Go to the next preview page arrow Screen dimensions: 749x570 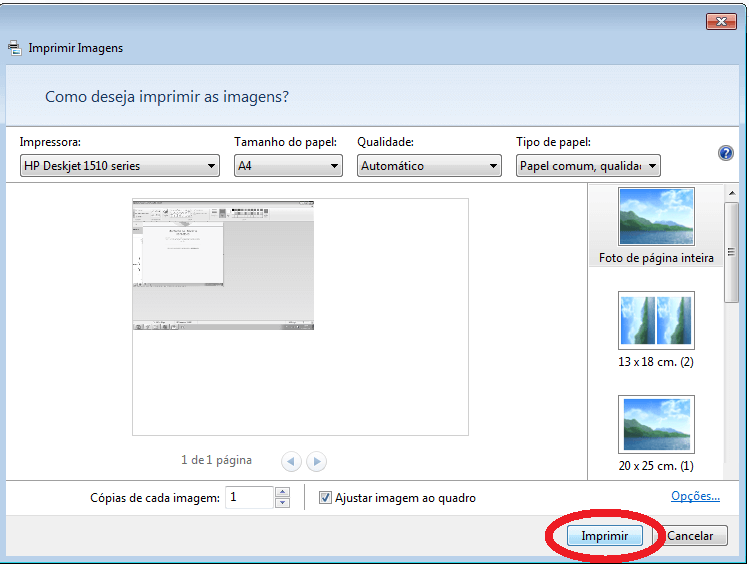[x=316, y=461]
